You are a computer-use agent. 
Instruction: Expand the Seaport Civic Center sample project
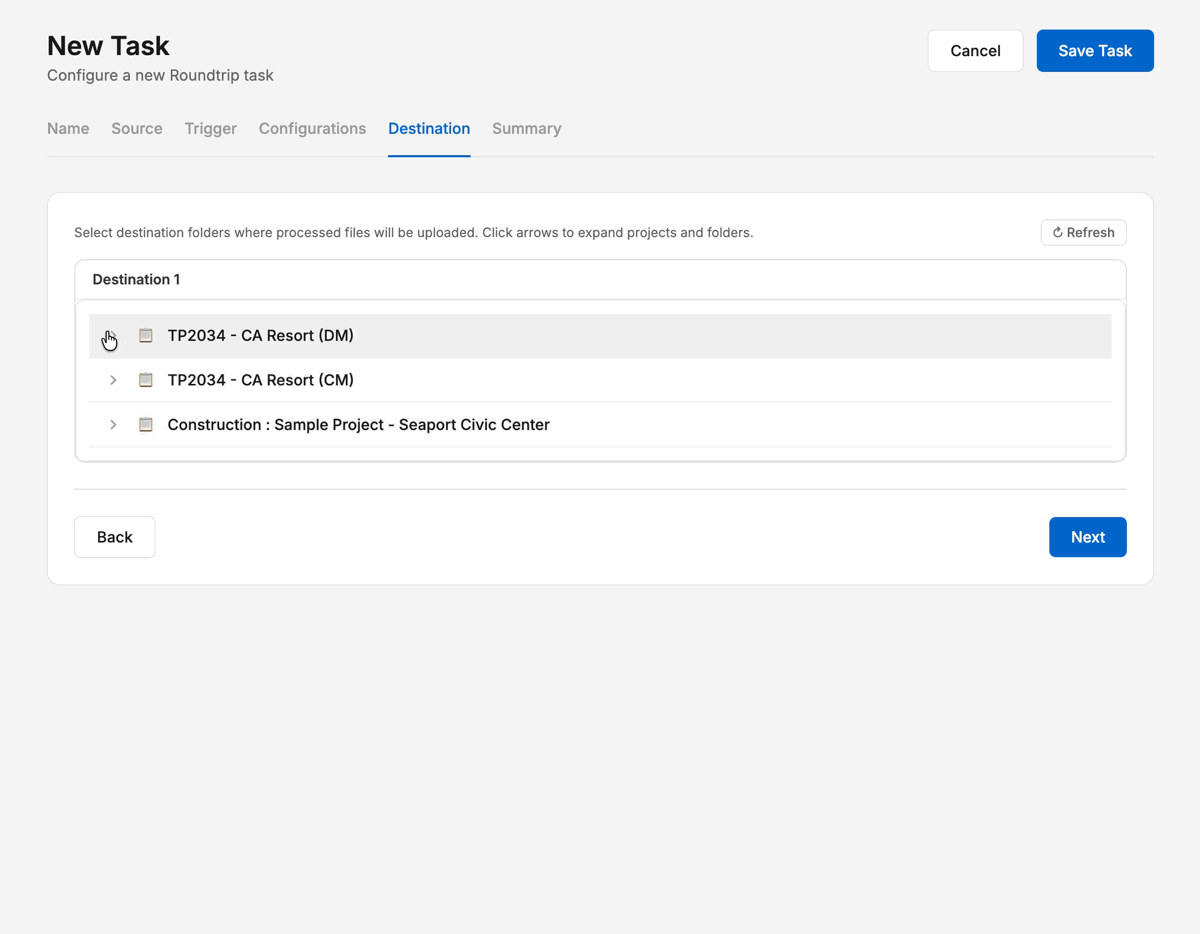point(113,425)
